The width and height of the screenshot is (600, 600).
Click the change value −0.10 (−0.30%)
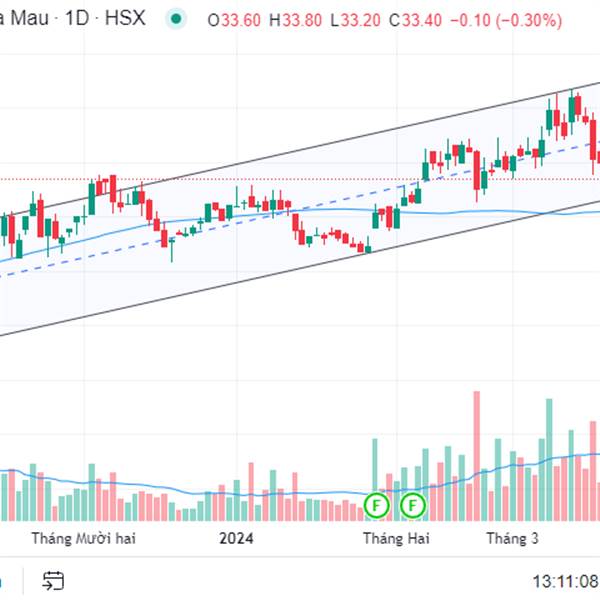[x=506, y=20]
